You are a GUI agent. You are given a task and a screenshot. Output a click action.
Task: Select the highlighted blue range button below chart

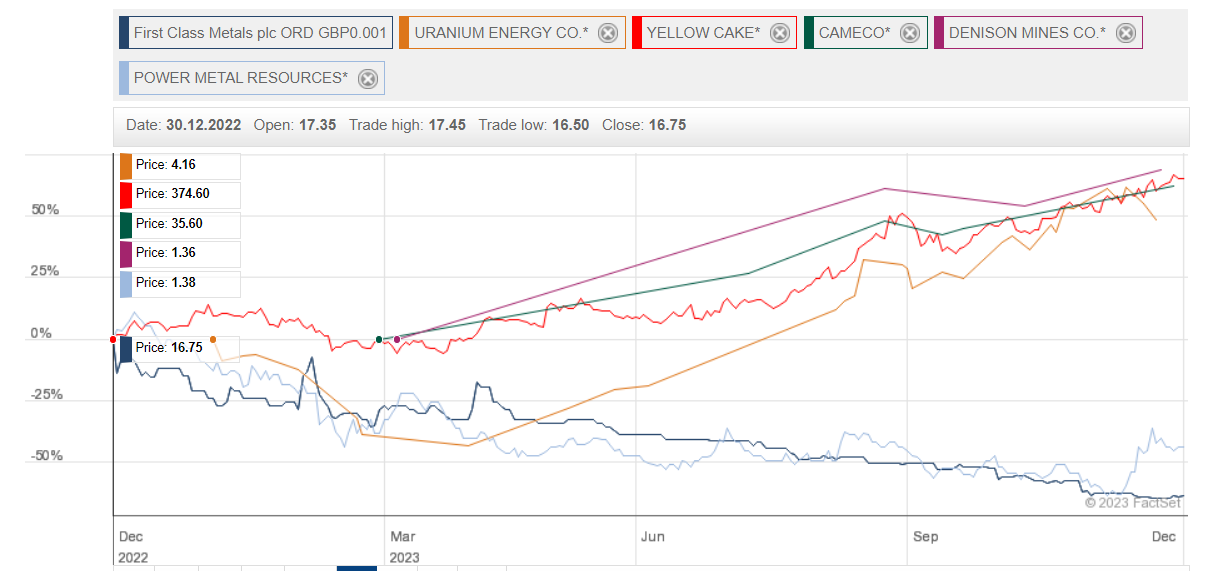(x=357, y=568)
